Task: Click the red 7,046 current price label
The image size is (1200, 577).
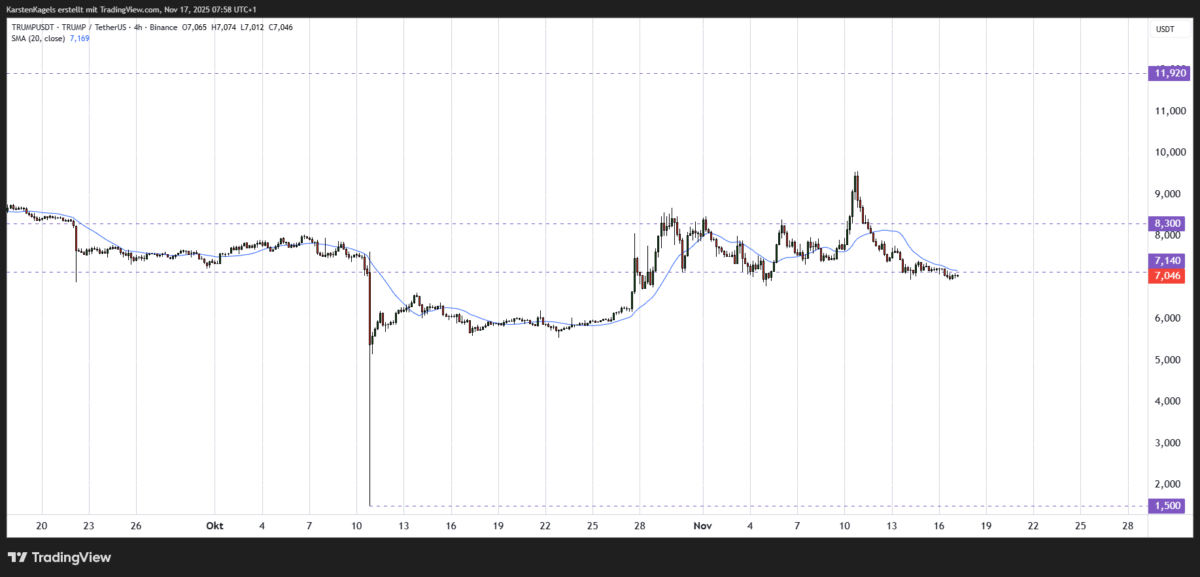Action: (1166, 275)
